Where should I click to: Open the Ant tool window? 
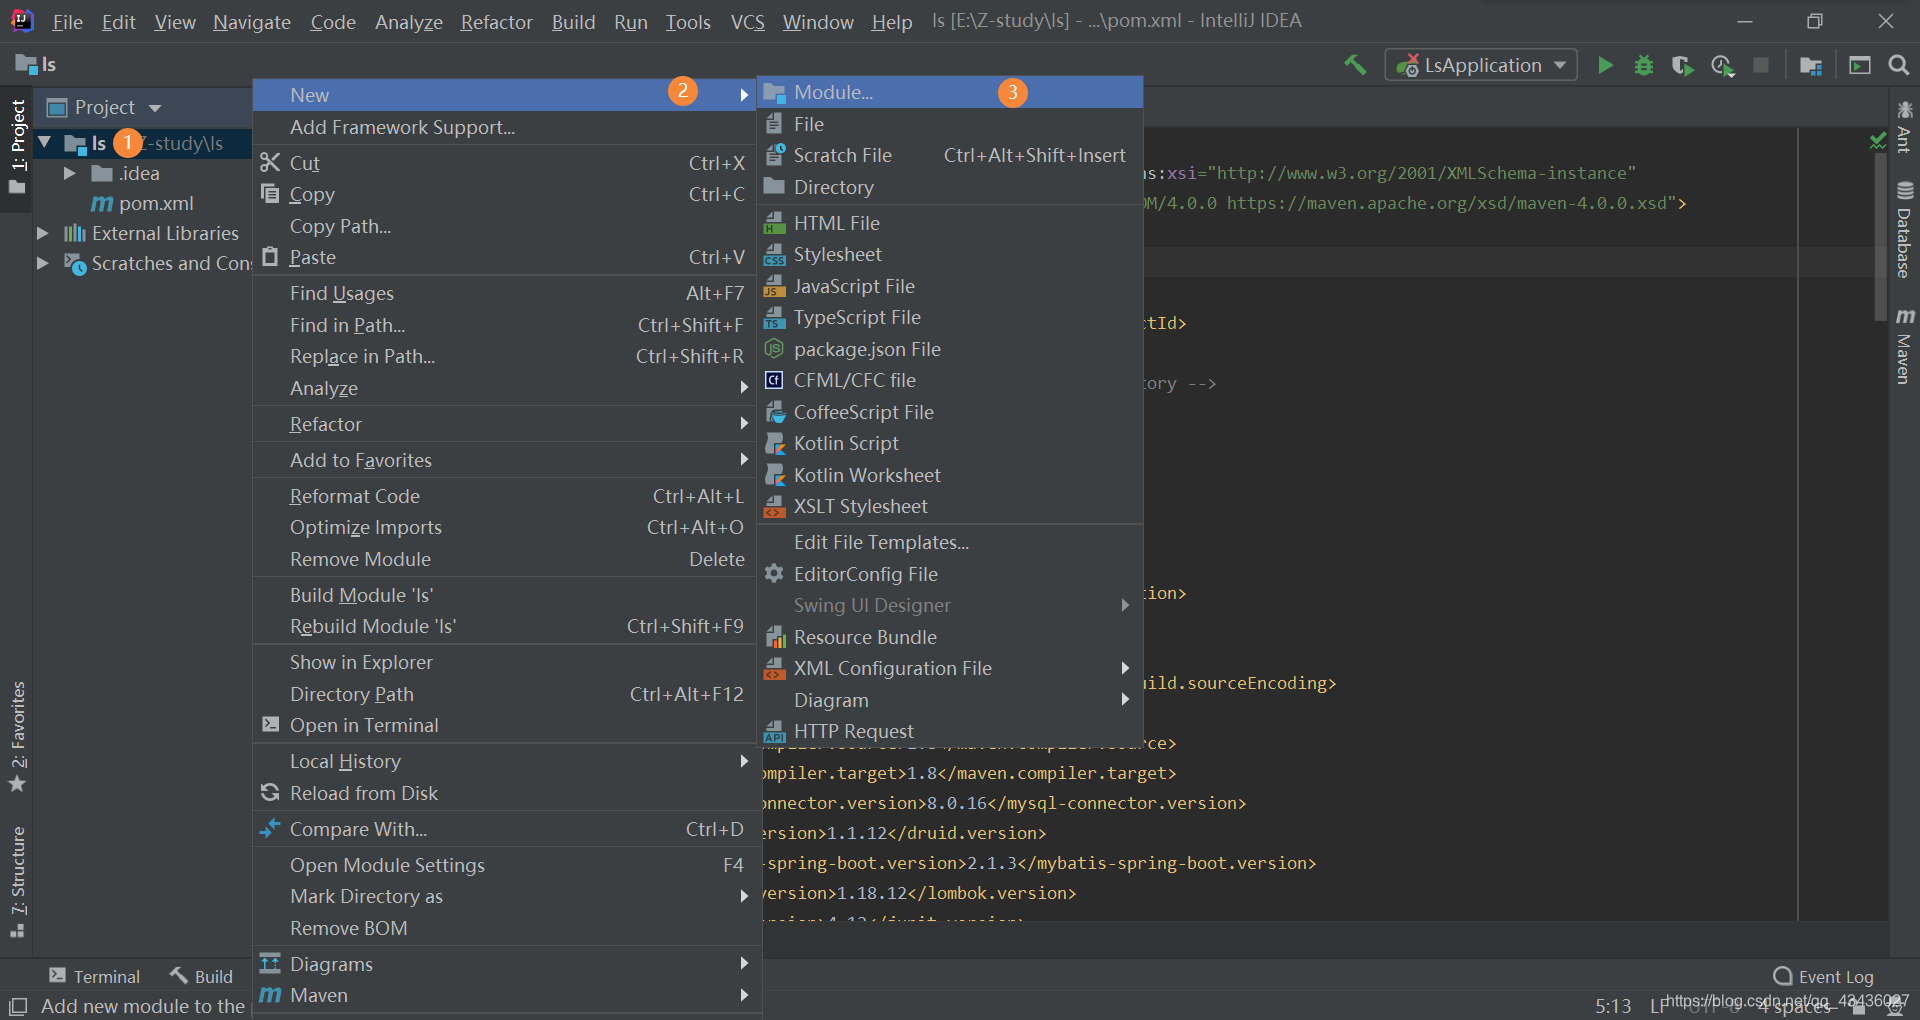[x=1904, y=125]
